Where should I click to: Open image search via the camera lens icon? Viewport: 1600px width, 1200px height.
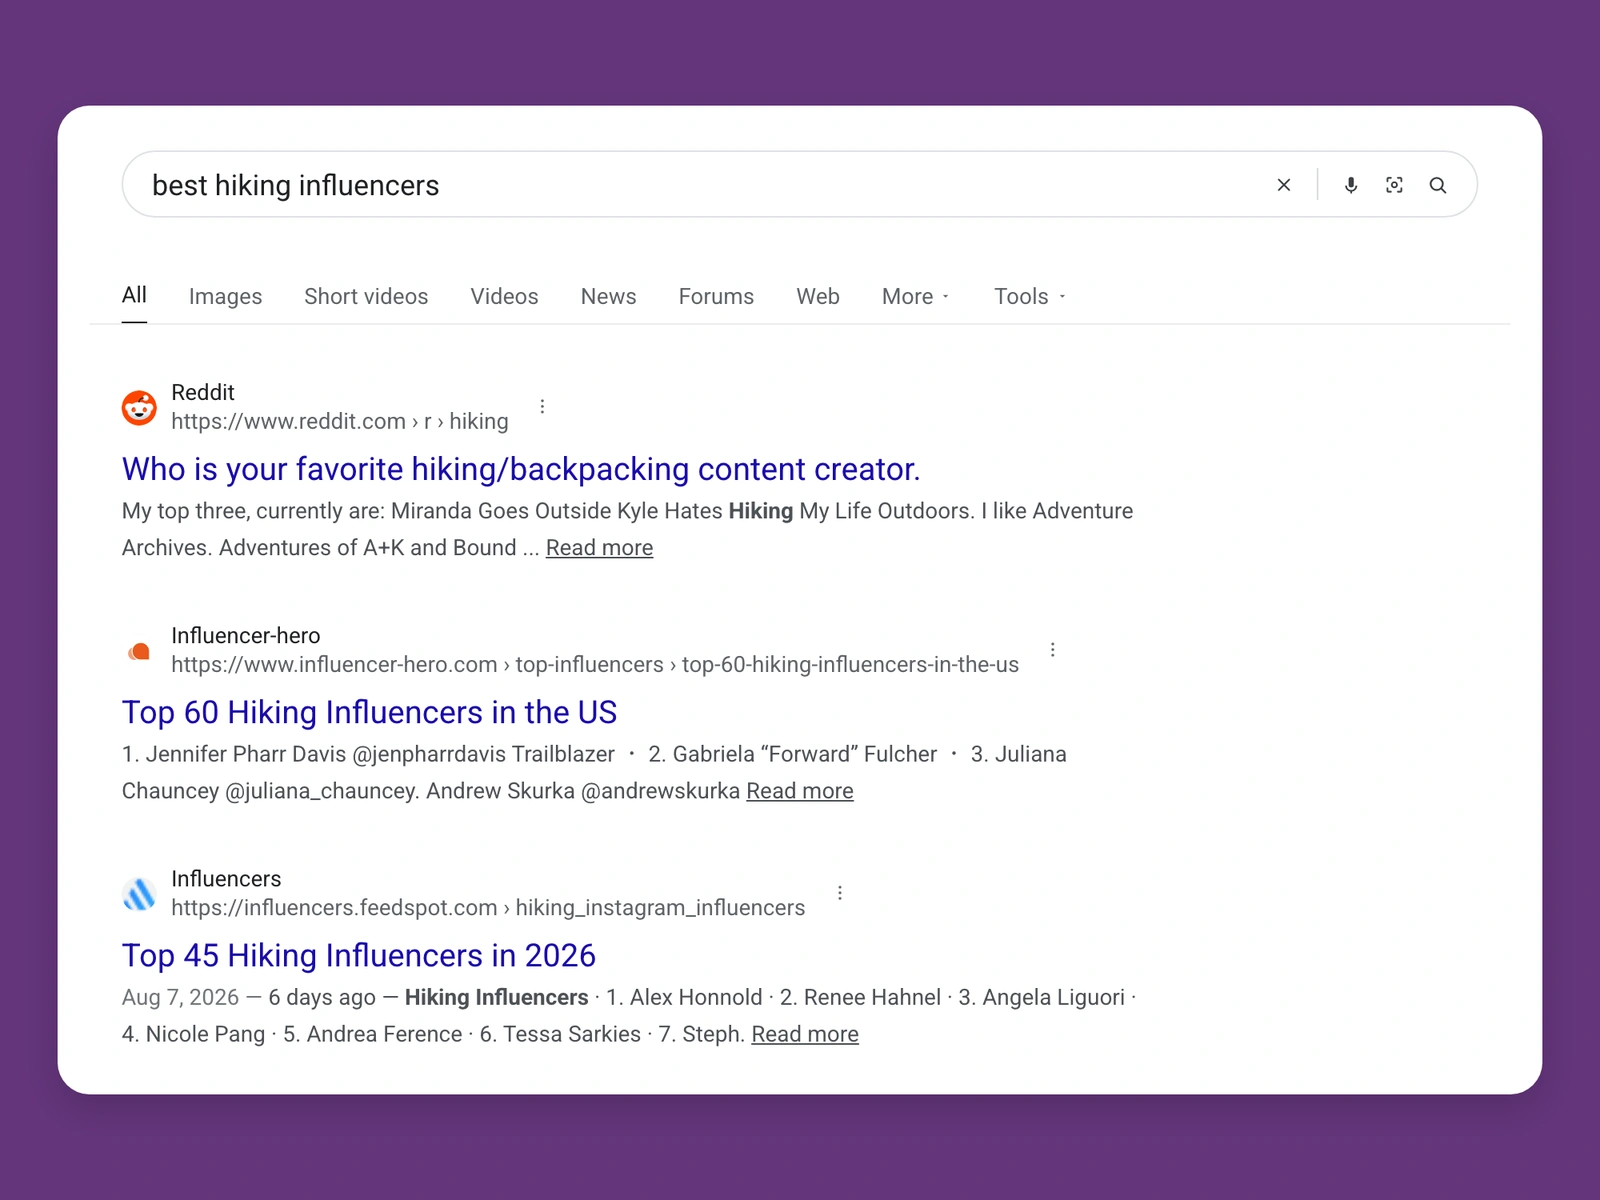(1394, 185)
